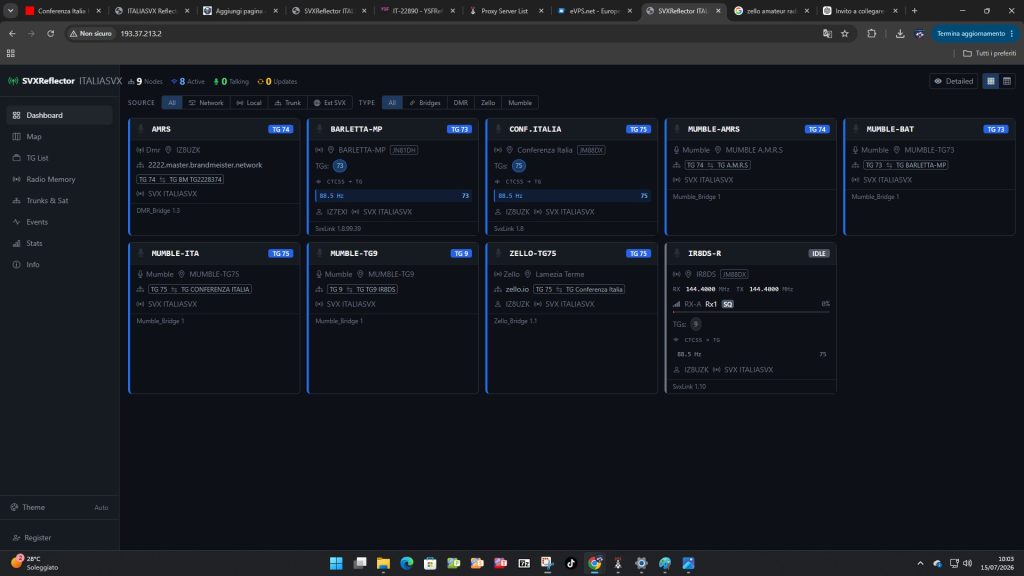Switch to the table list view icon

pyautogui.click(x=1006, y=81)
